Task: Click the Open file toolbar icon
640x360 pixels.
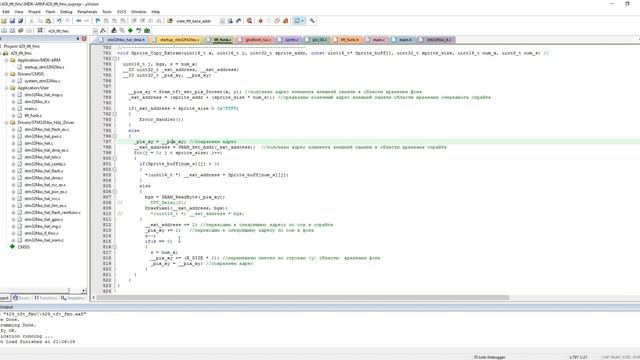Action: click(x=4, y=21)
